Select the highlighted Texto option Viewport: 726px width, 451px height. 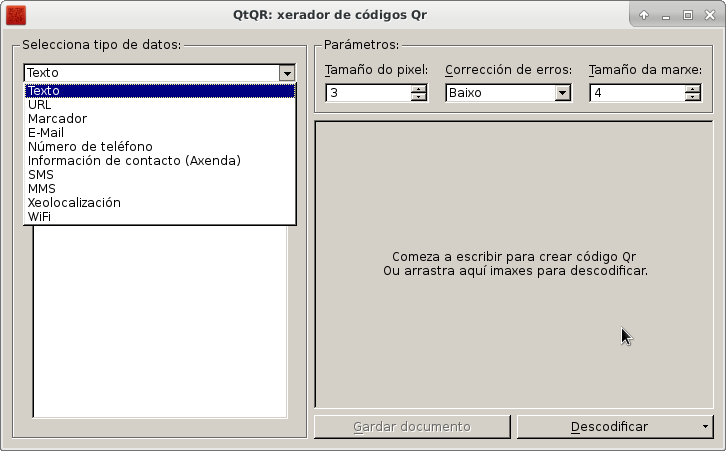(44, 91)
